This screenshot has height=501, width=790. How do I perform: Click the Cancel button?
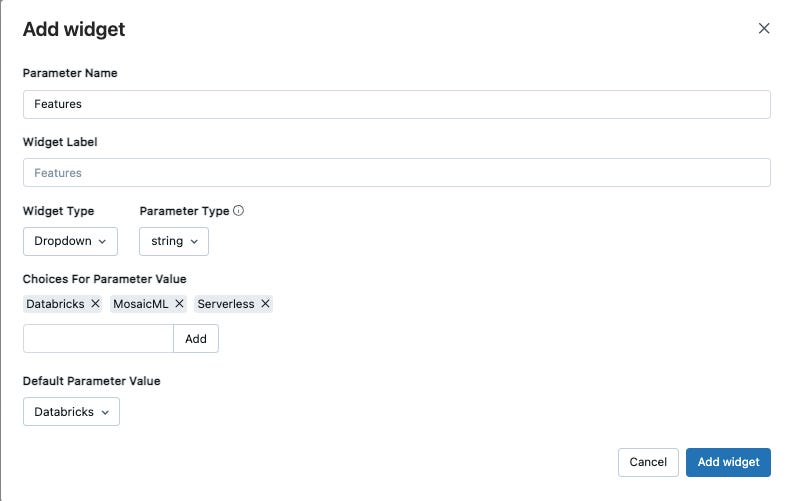648,462
